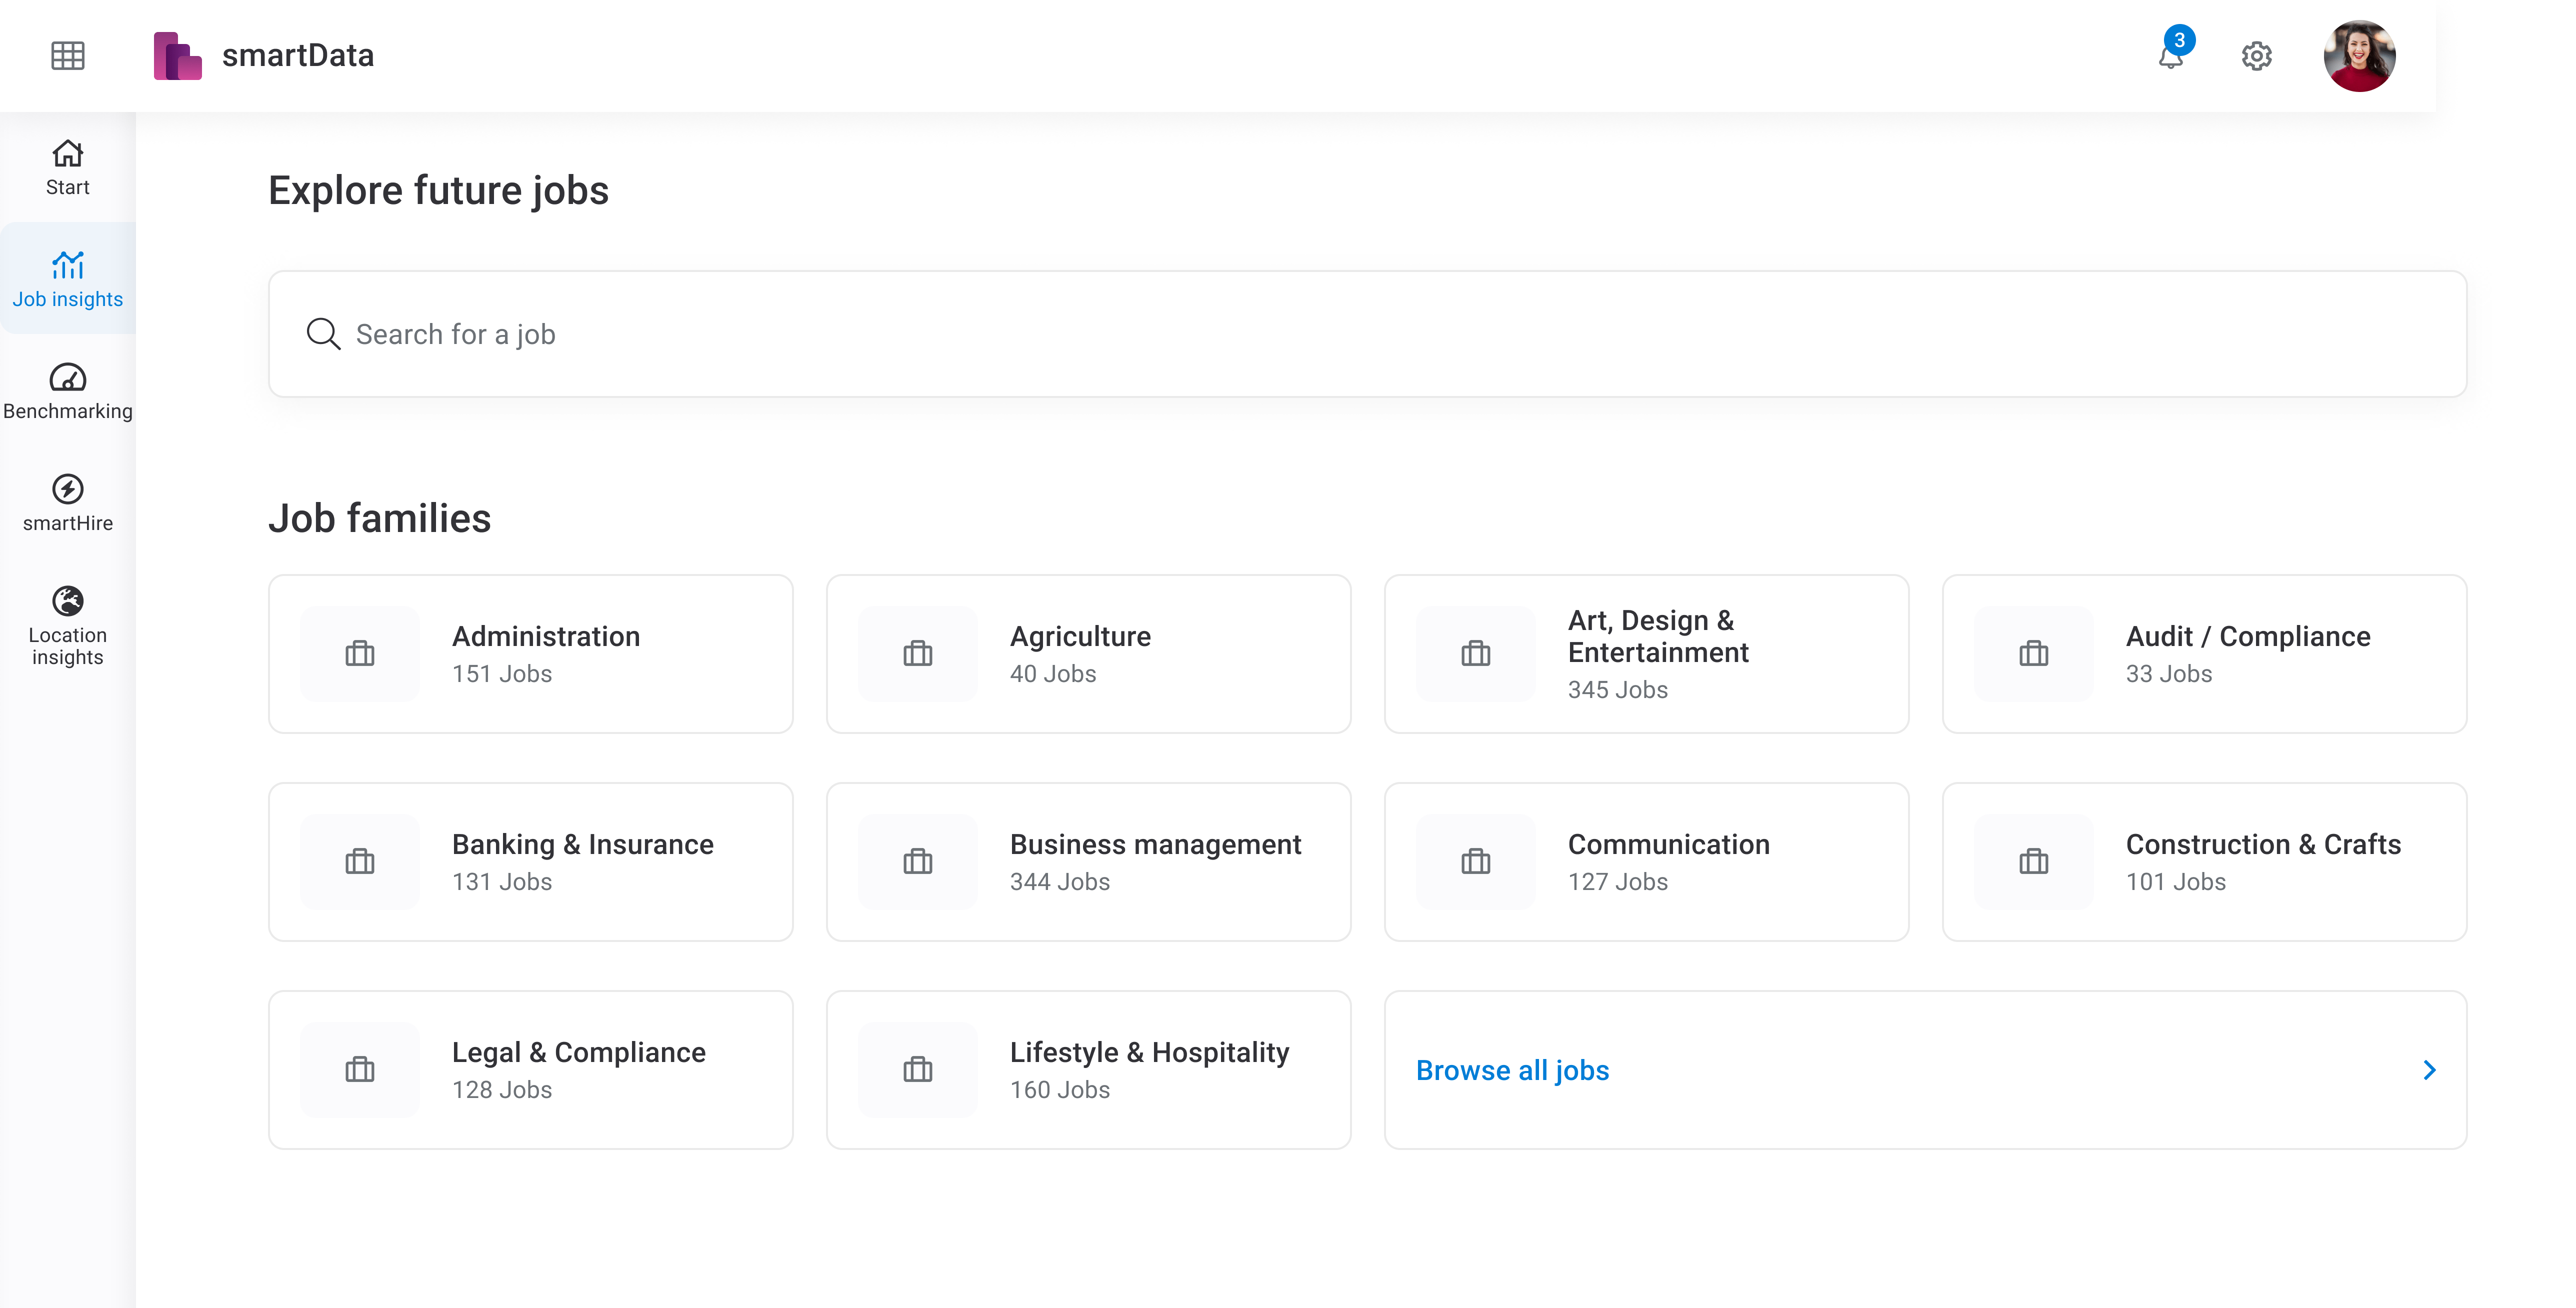Click the 40 Jobs count
This screenshot has width=2576, height=1308.
pos(1053,674)
